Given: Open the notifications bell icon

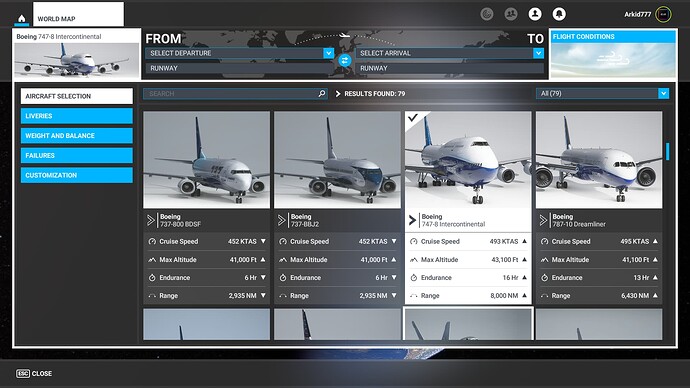Looking at the screenshot, I should 559,14.
